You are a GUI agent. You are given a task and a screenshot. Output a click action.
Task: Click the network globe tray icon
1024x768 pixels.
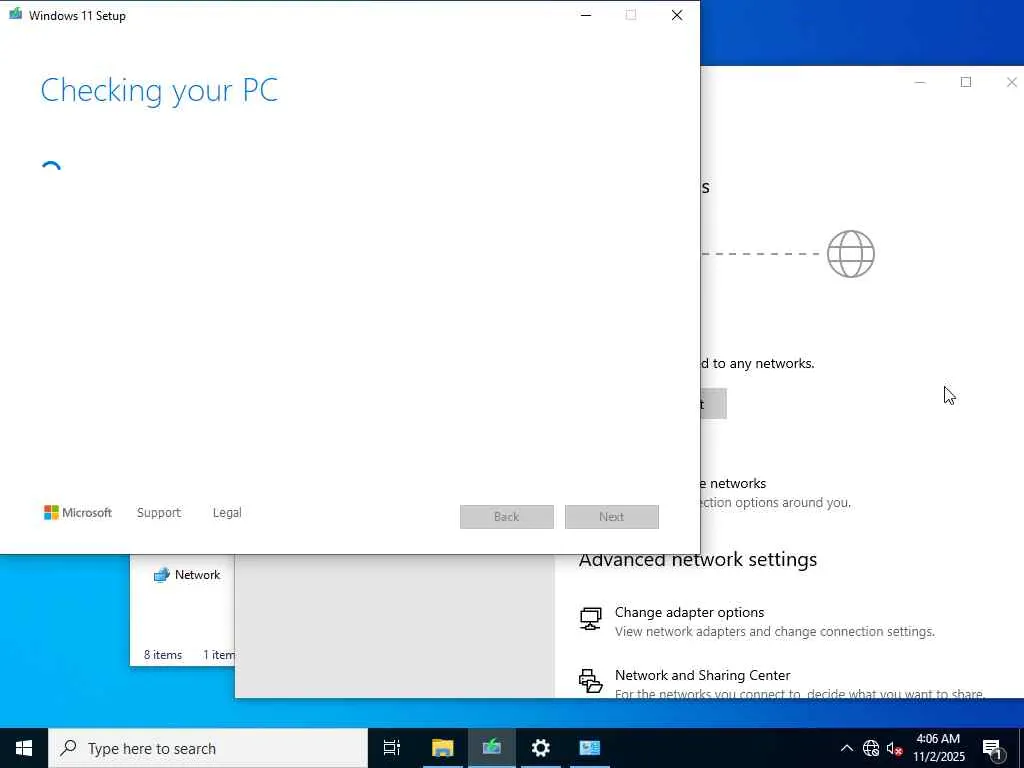pyautogui.click(x=871, y=748)
